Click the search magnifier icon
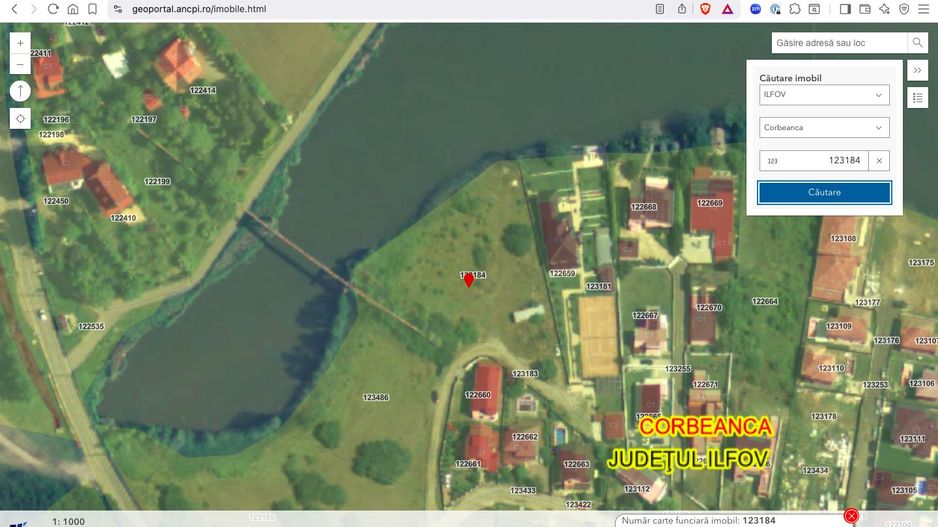The height and width of the screenshot is (527, 938). click(x=917, y=42)
